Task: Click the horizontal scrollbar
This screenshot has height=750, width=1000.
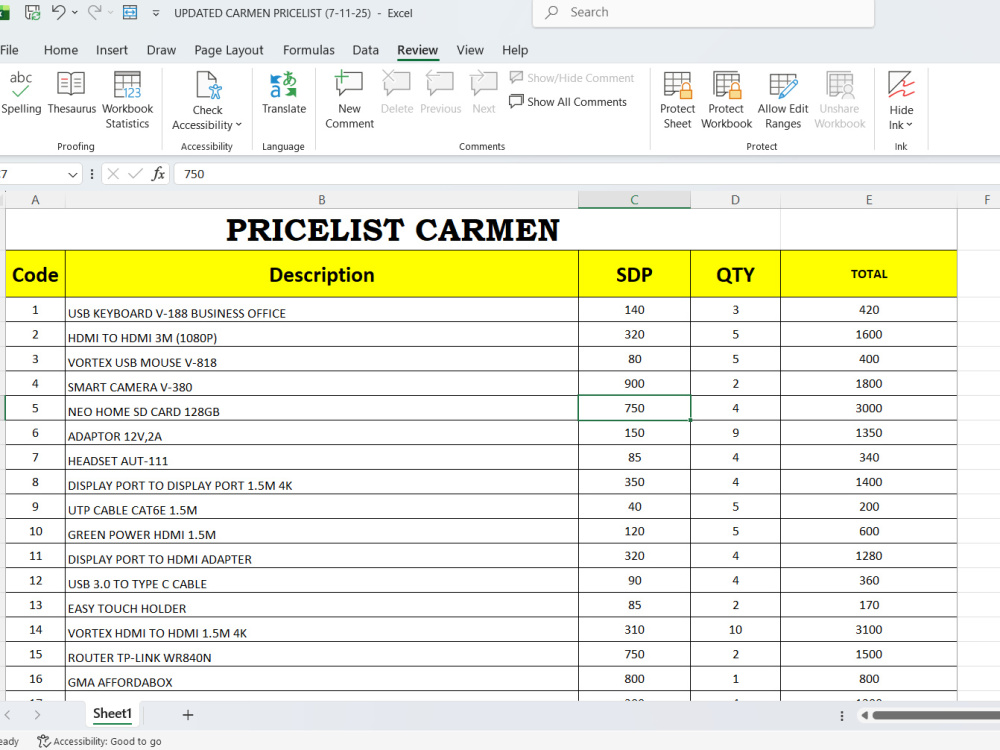Action: point(936,716)
